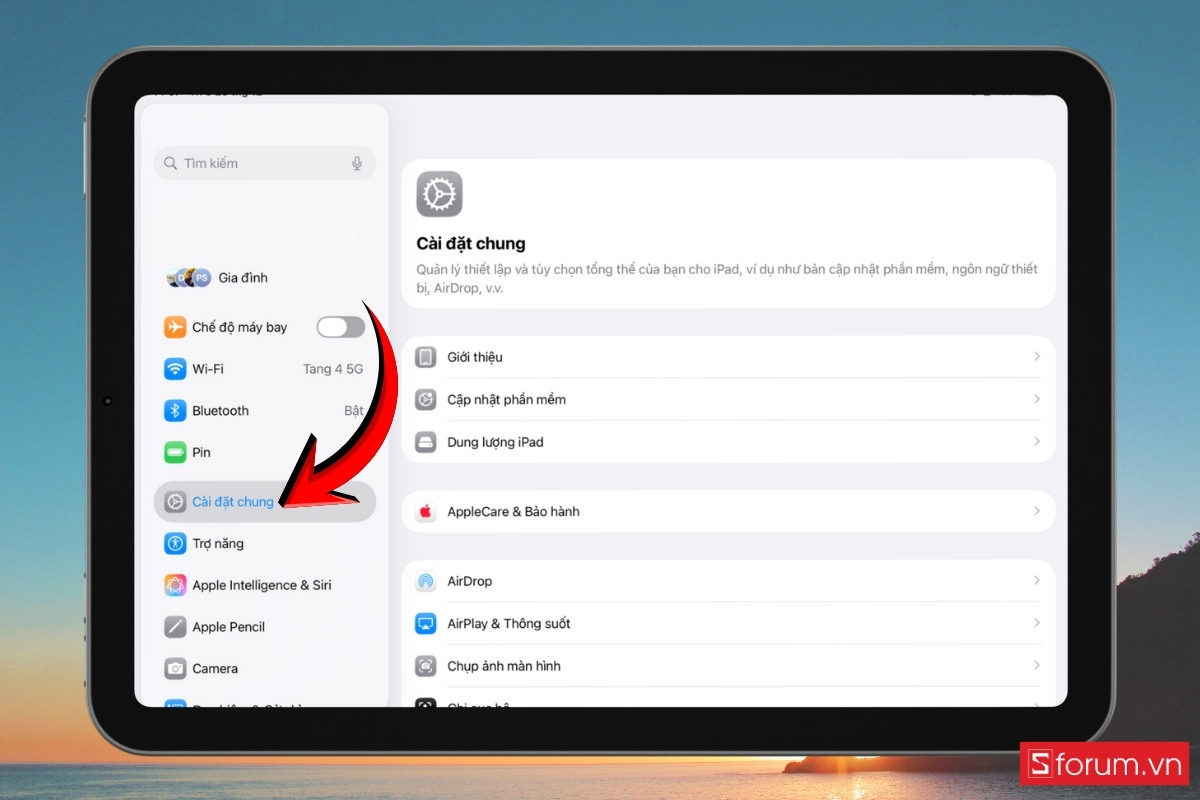
Task: Open AppleCare & Bảo hành
Action: tap(513, 512)
